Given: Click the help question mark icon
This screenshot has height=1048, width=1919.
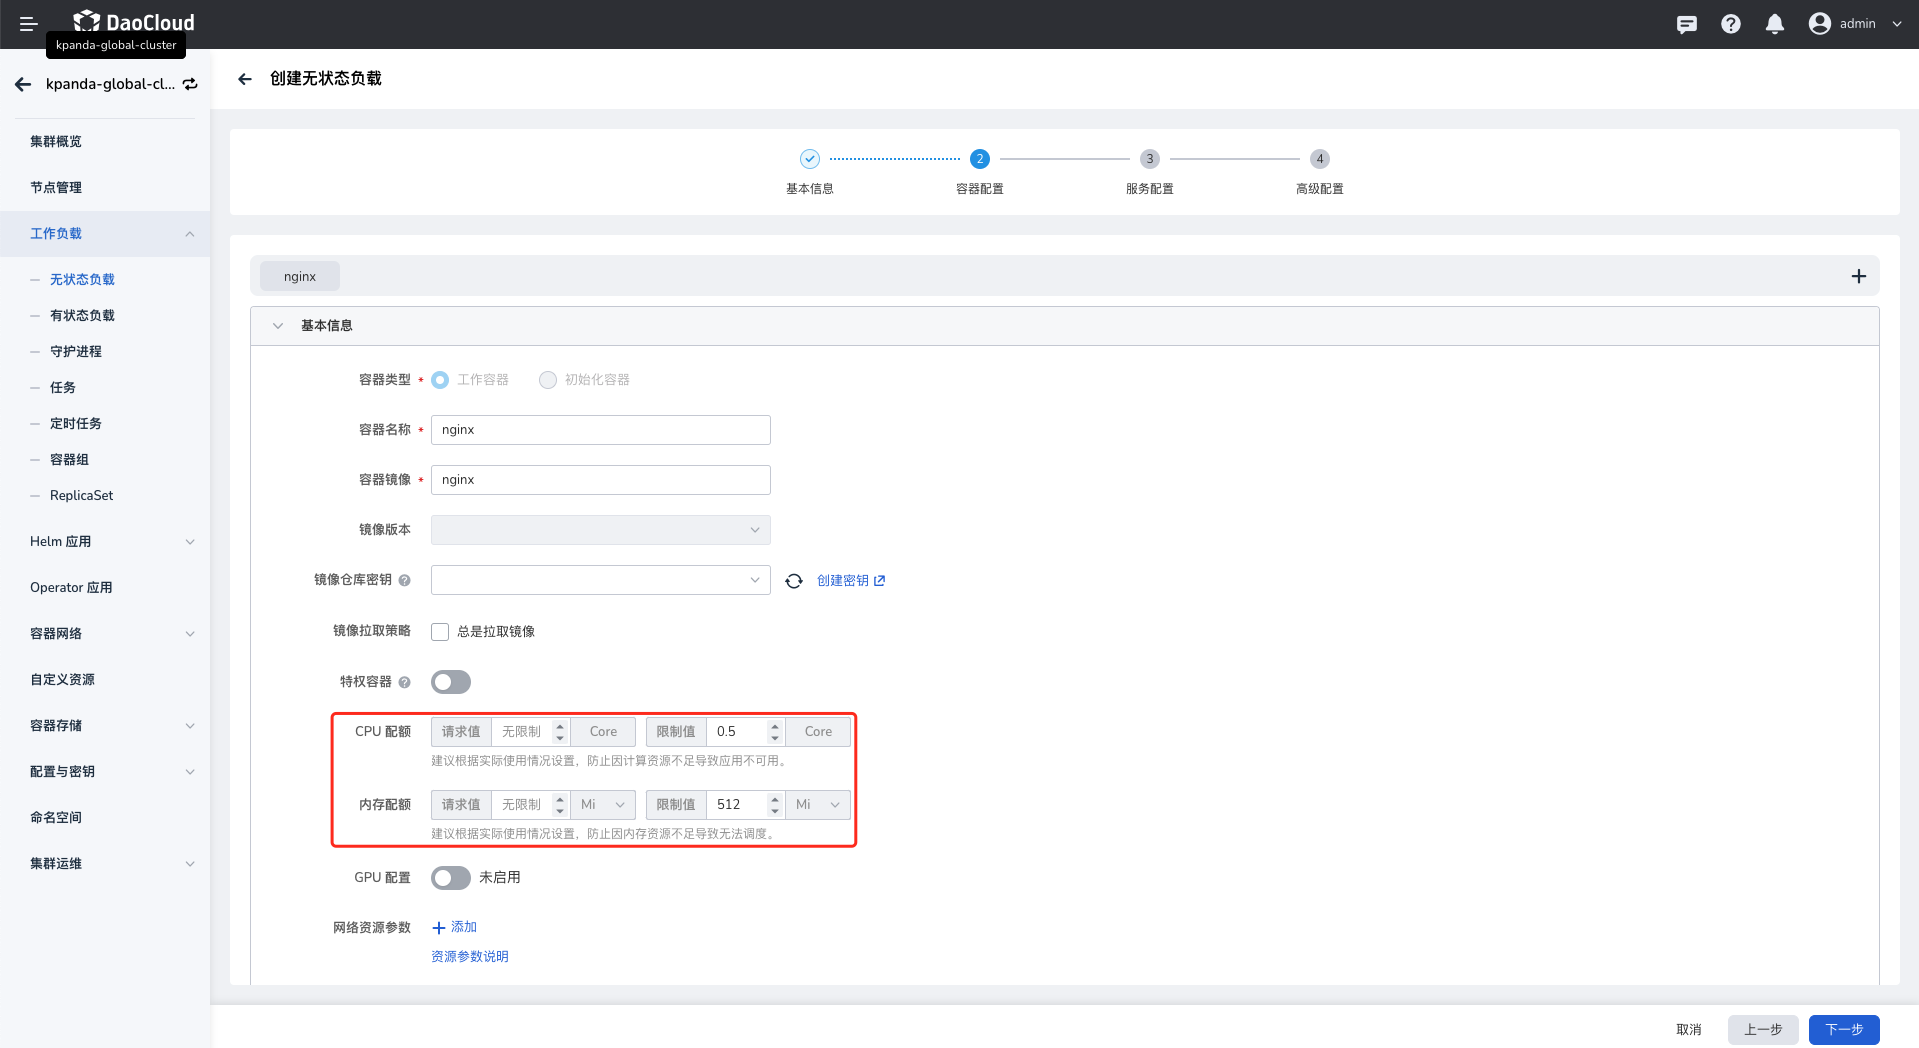Looking at the screenshot, I should [1730, 24].
